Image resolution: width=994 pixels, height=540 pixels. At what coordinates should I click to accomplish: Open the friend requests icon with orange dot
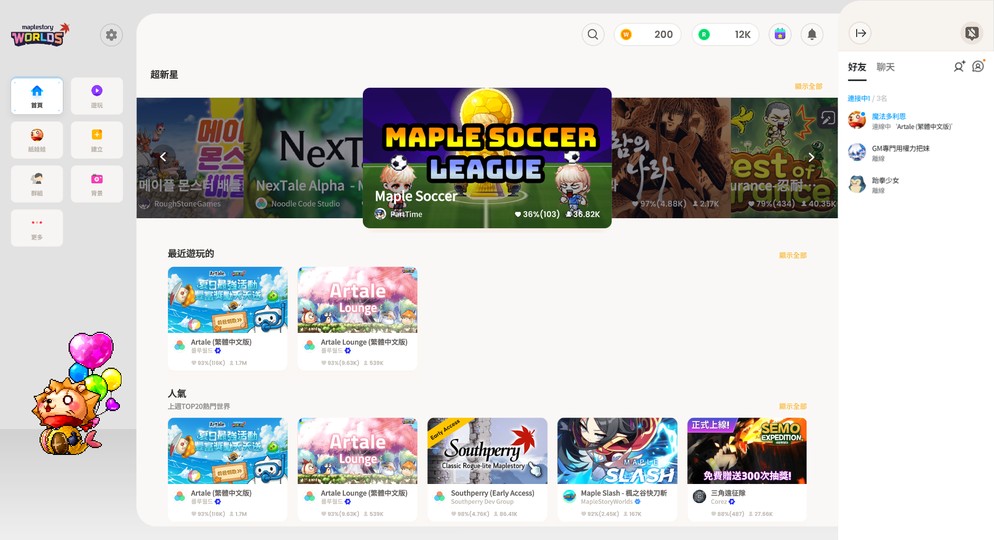click(x=978, y=67)
